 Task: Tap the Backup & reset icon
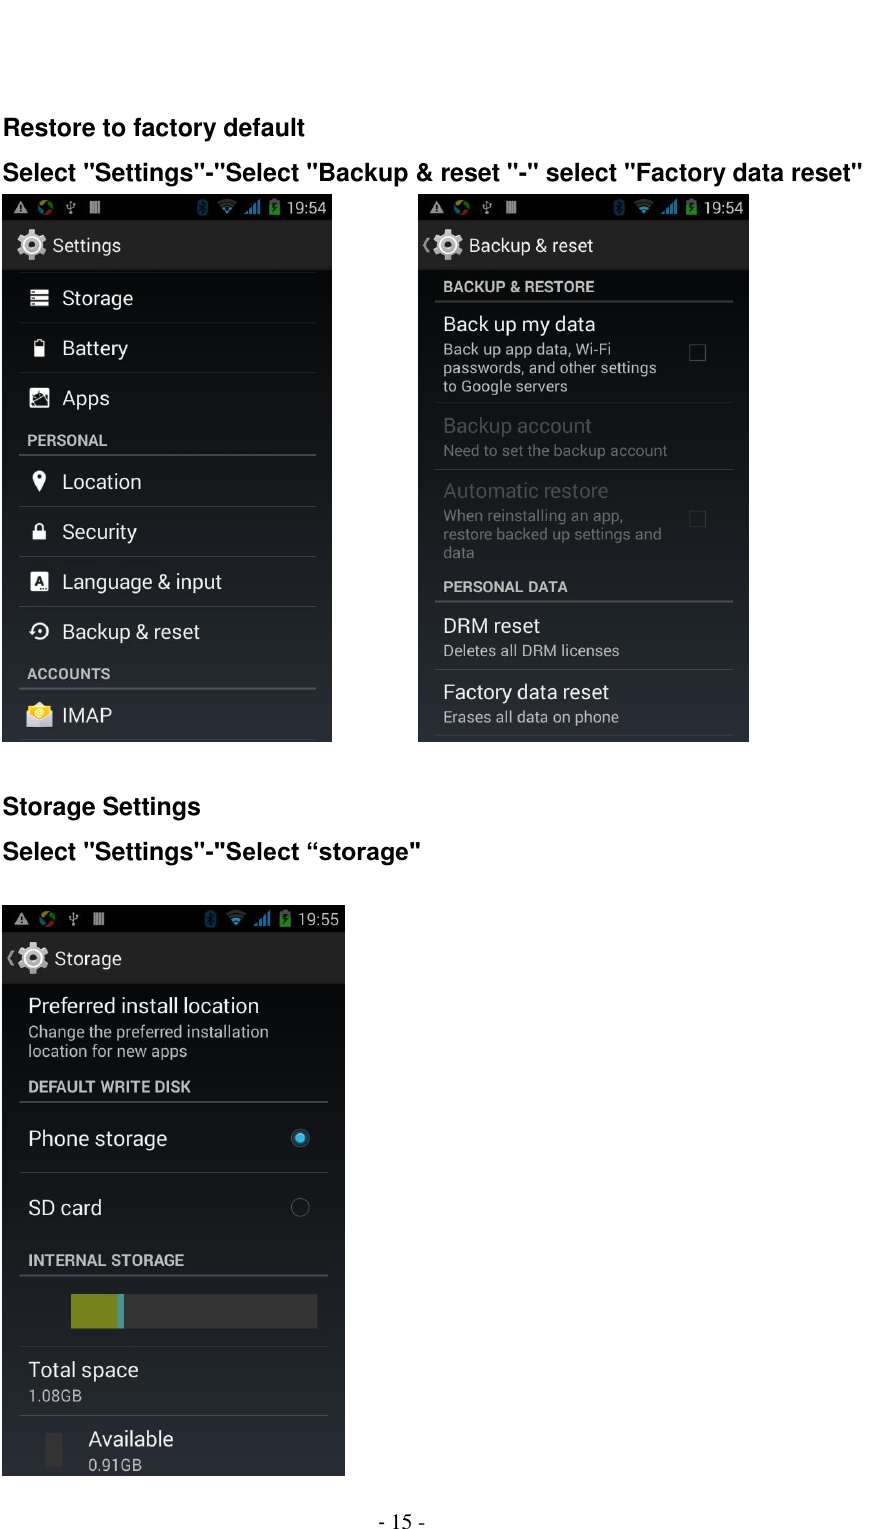pos(38,631)
